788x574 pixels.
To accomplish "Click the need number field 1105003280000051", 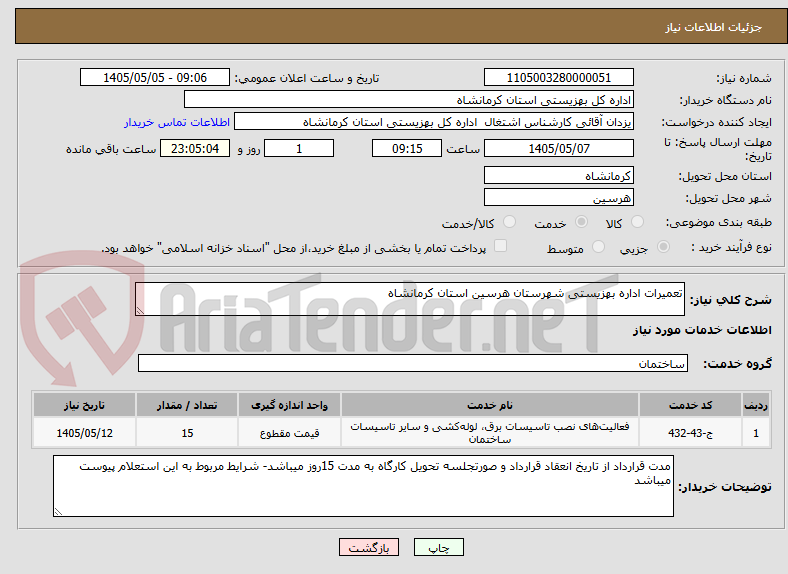I will click(558, 77).
